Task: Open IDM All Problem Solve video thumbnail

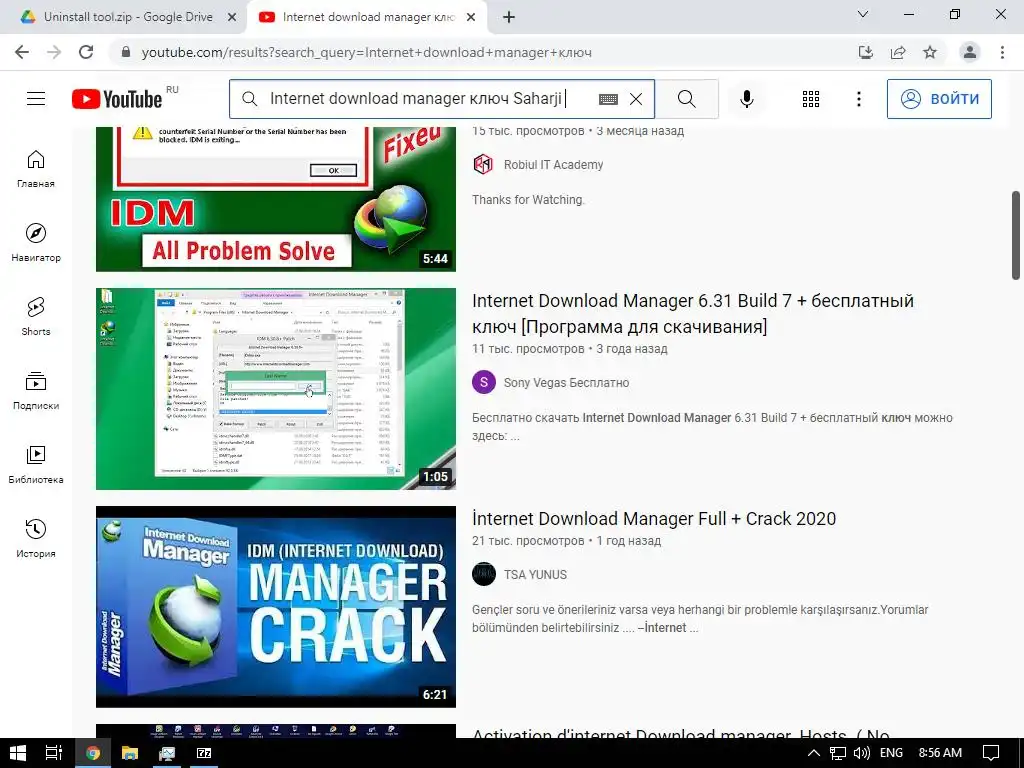Action: pos(276,199)
